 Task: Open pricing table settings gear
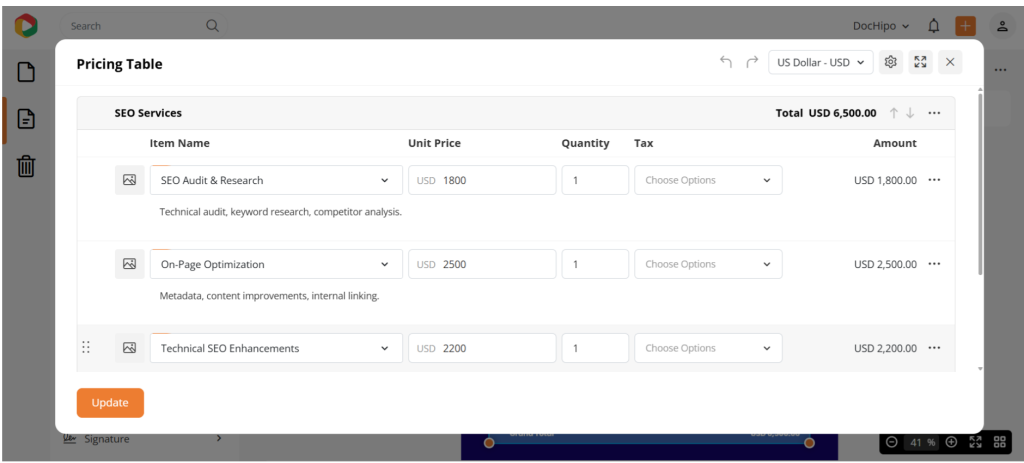point(890,62)
